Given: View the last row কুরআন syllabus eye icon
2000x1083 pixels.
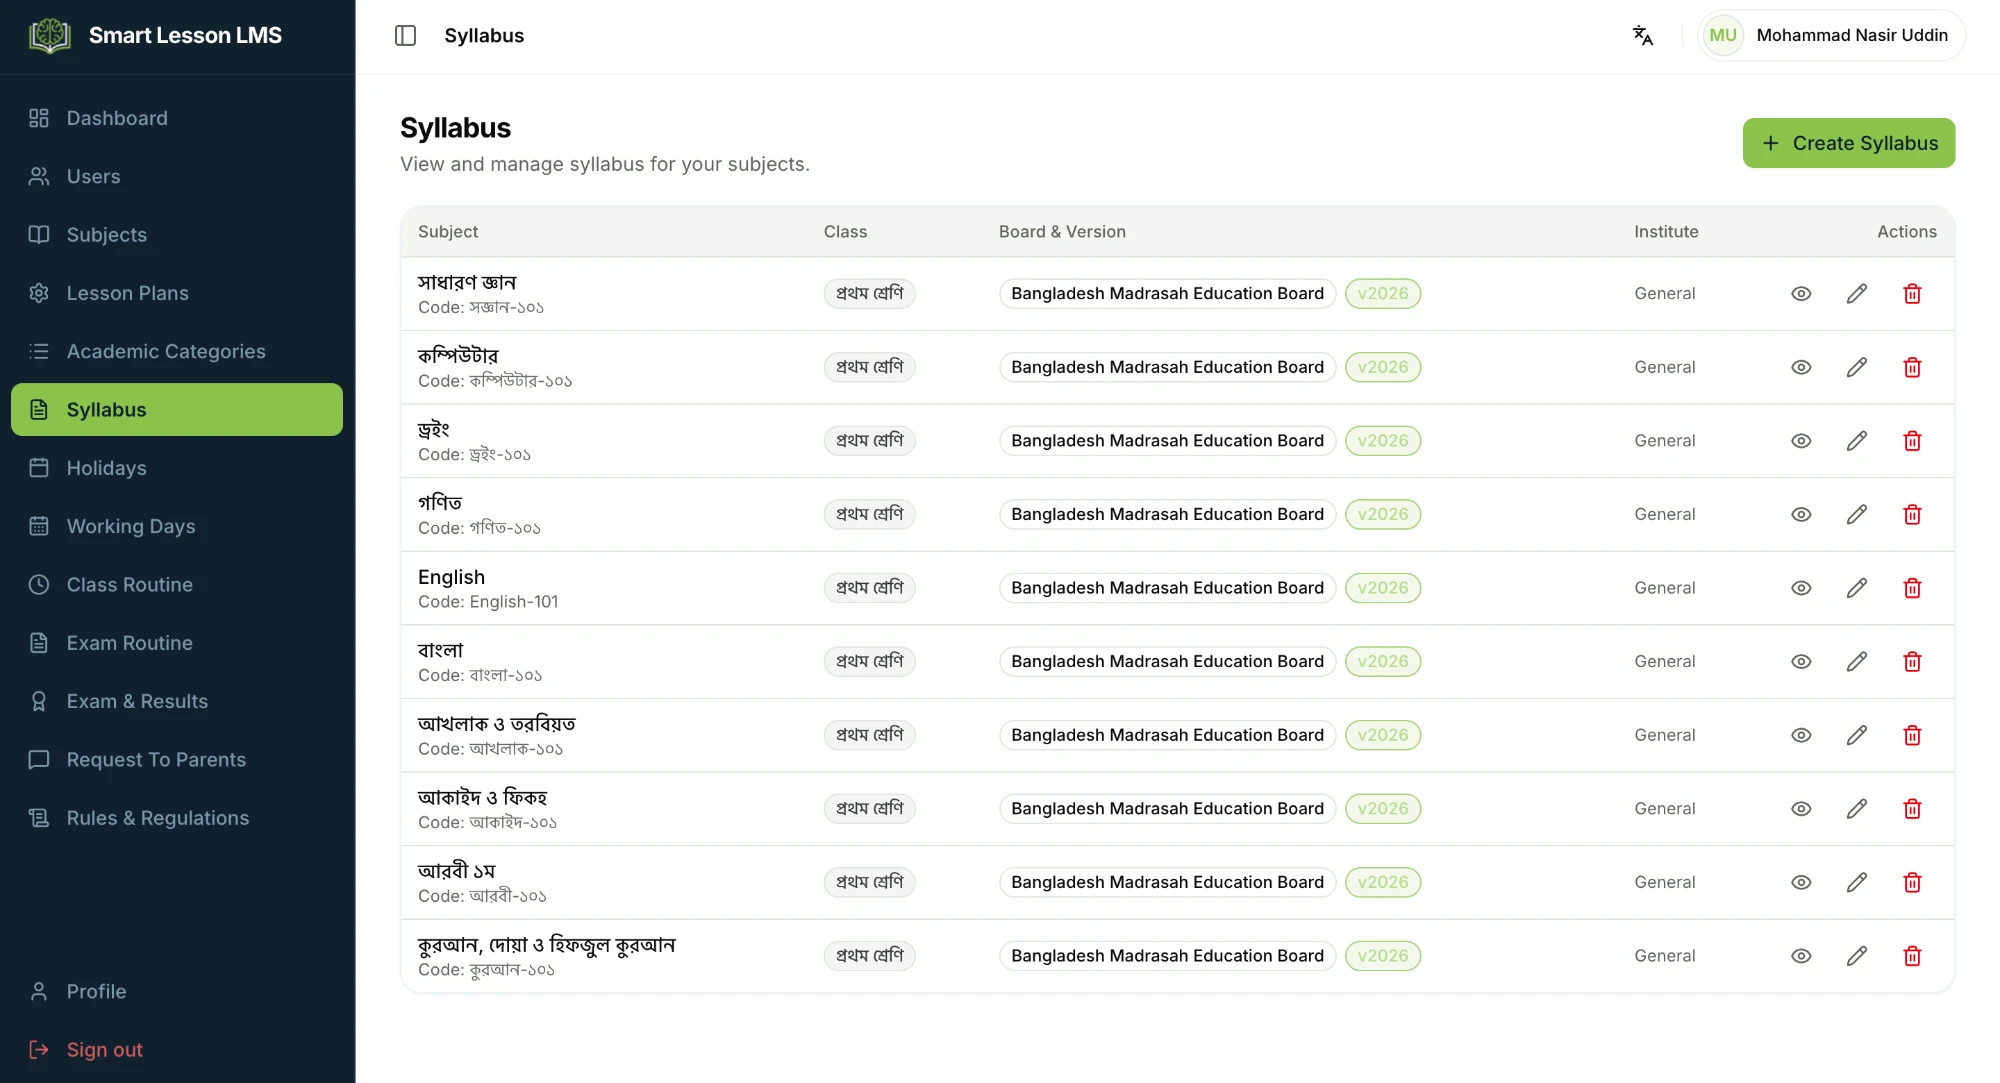Looking at the screenshot, I should click(x=1801, y=956).
